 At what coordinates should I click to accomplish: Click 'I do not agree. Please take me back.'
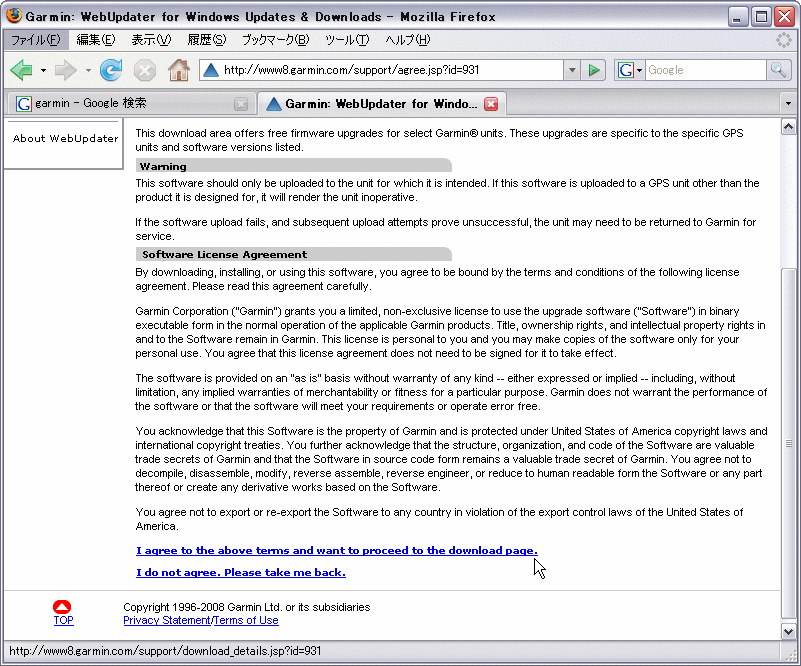point(241,573)
